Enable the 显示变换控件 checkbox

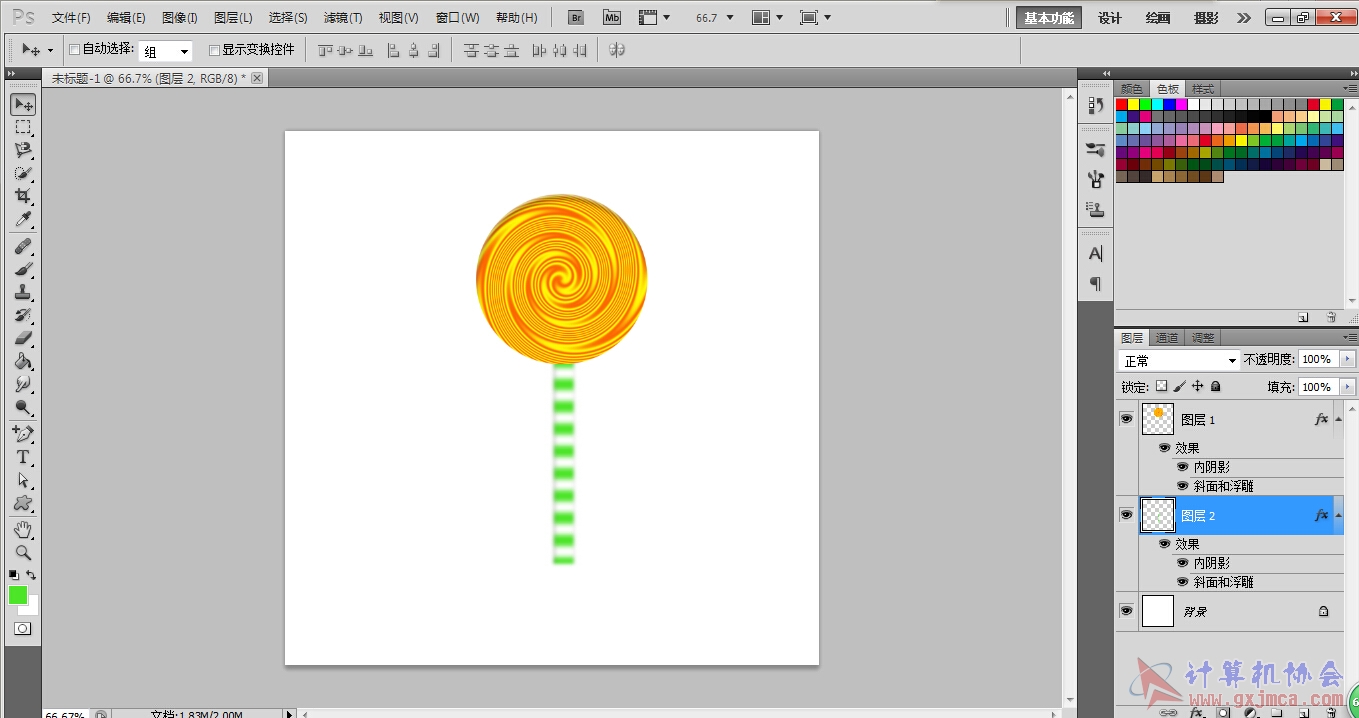point(214,50)
